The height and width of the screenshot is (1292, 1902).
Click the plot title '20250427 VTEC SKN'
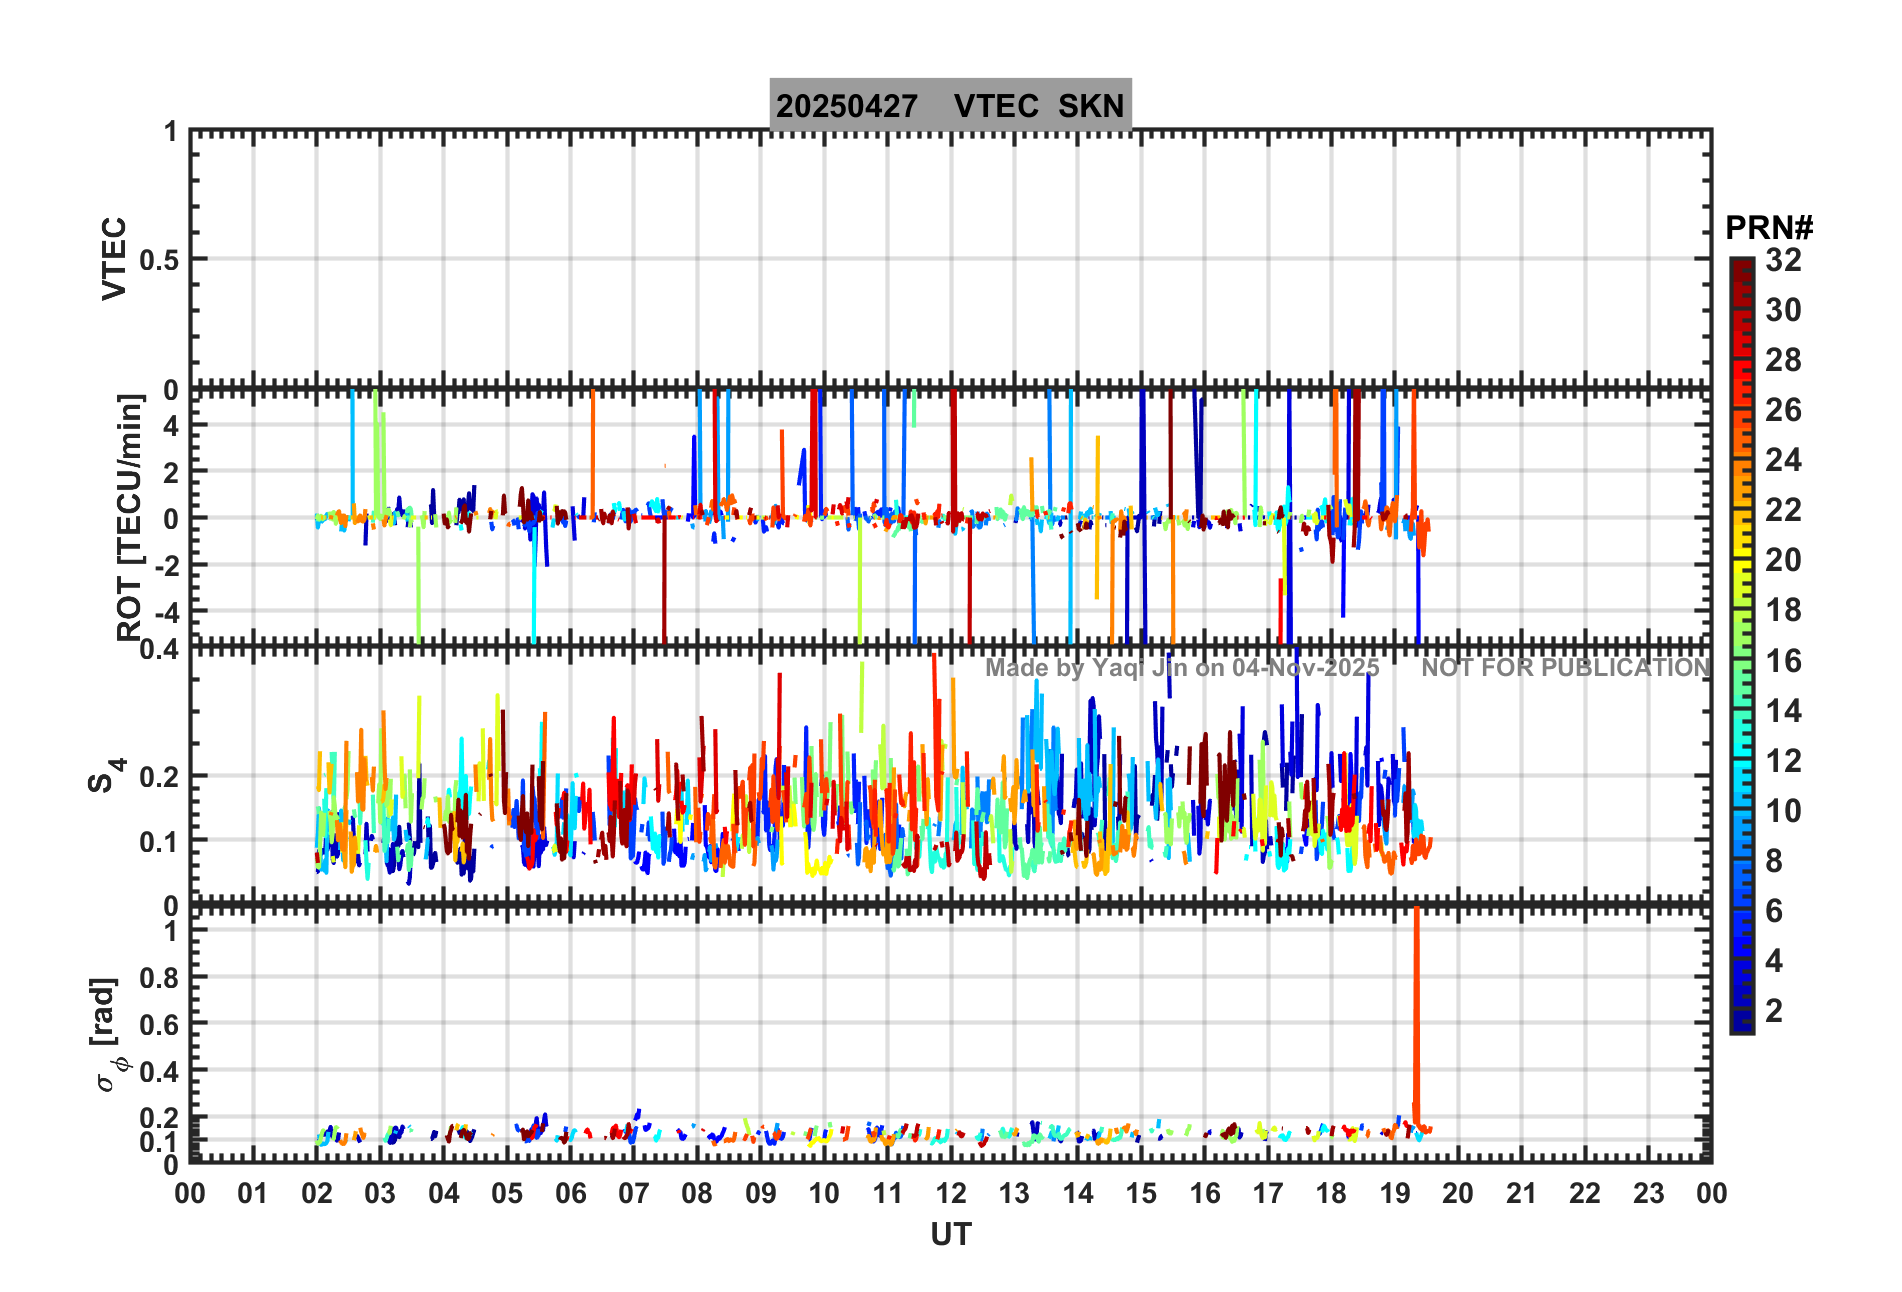point(950,105)
